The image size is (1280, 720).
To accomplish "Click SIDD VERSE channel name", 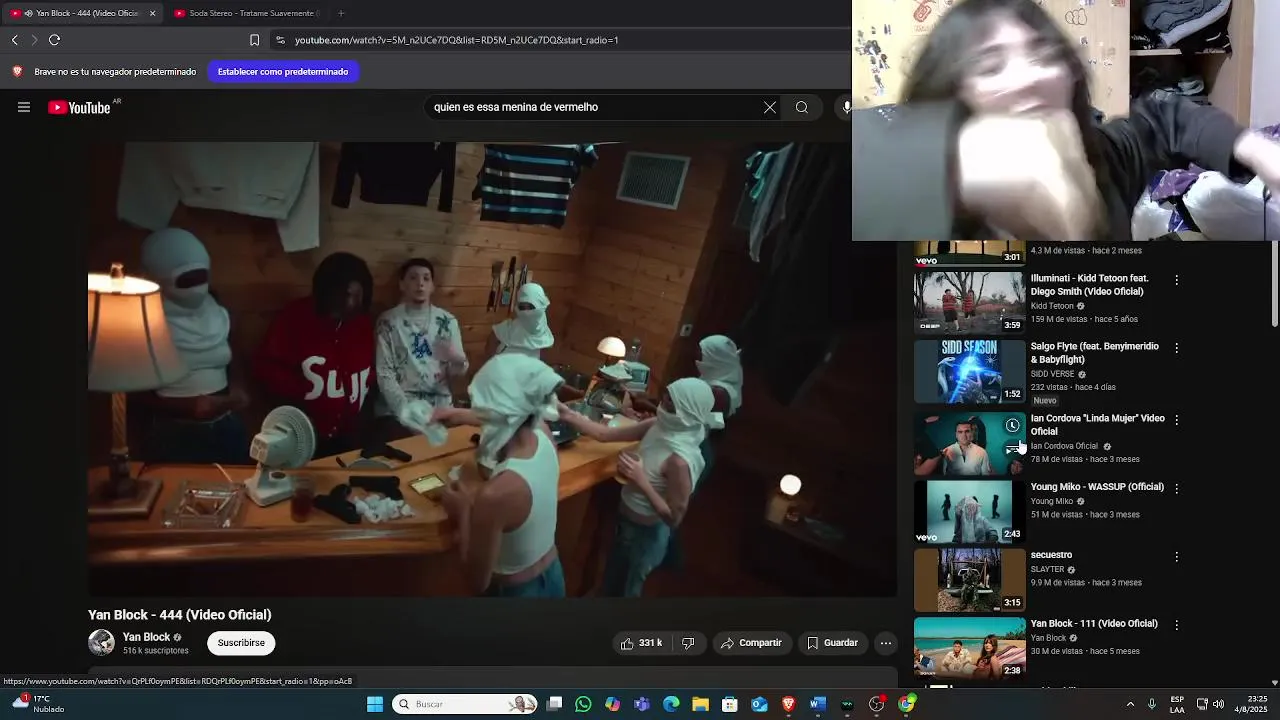I will point(1053,374).
